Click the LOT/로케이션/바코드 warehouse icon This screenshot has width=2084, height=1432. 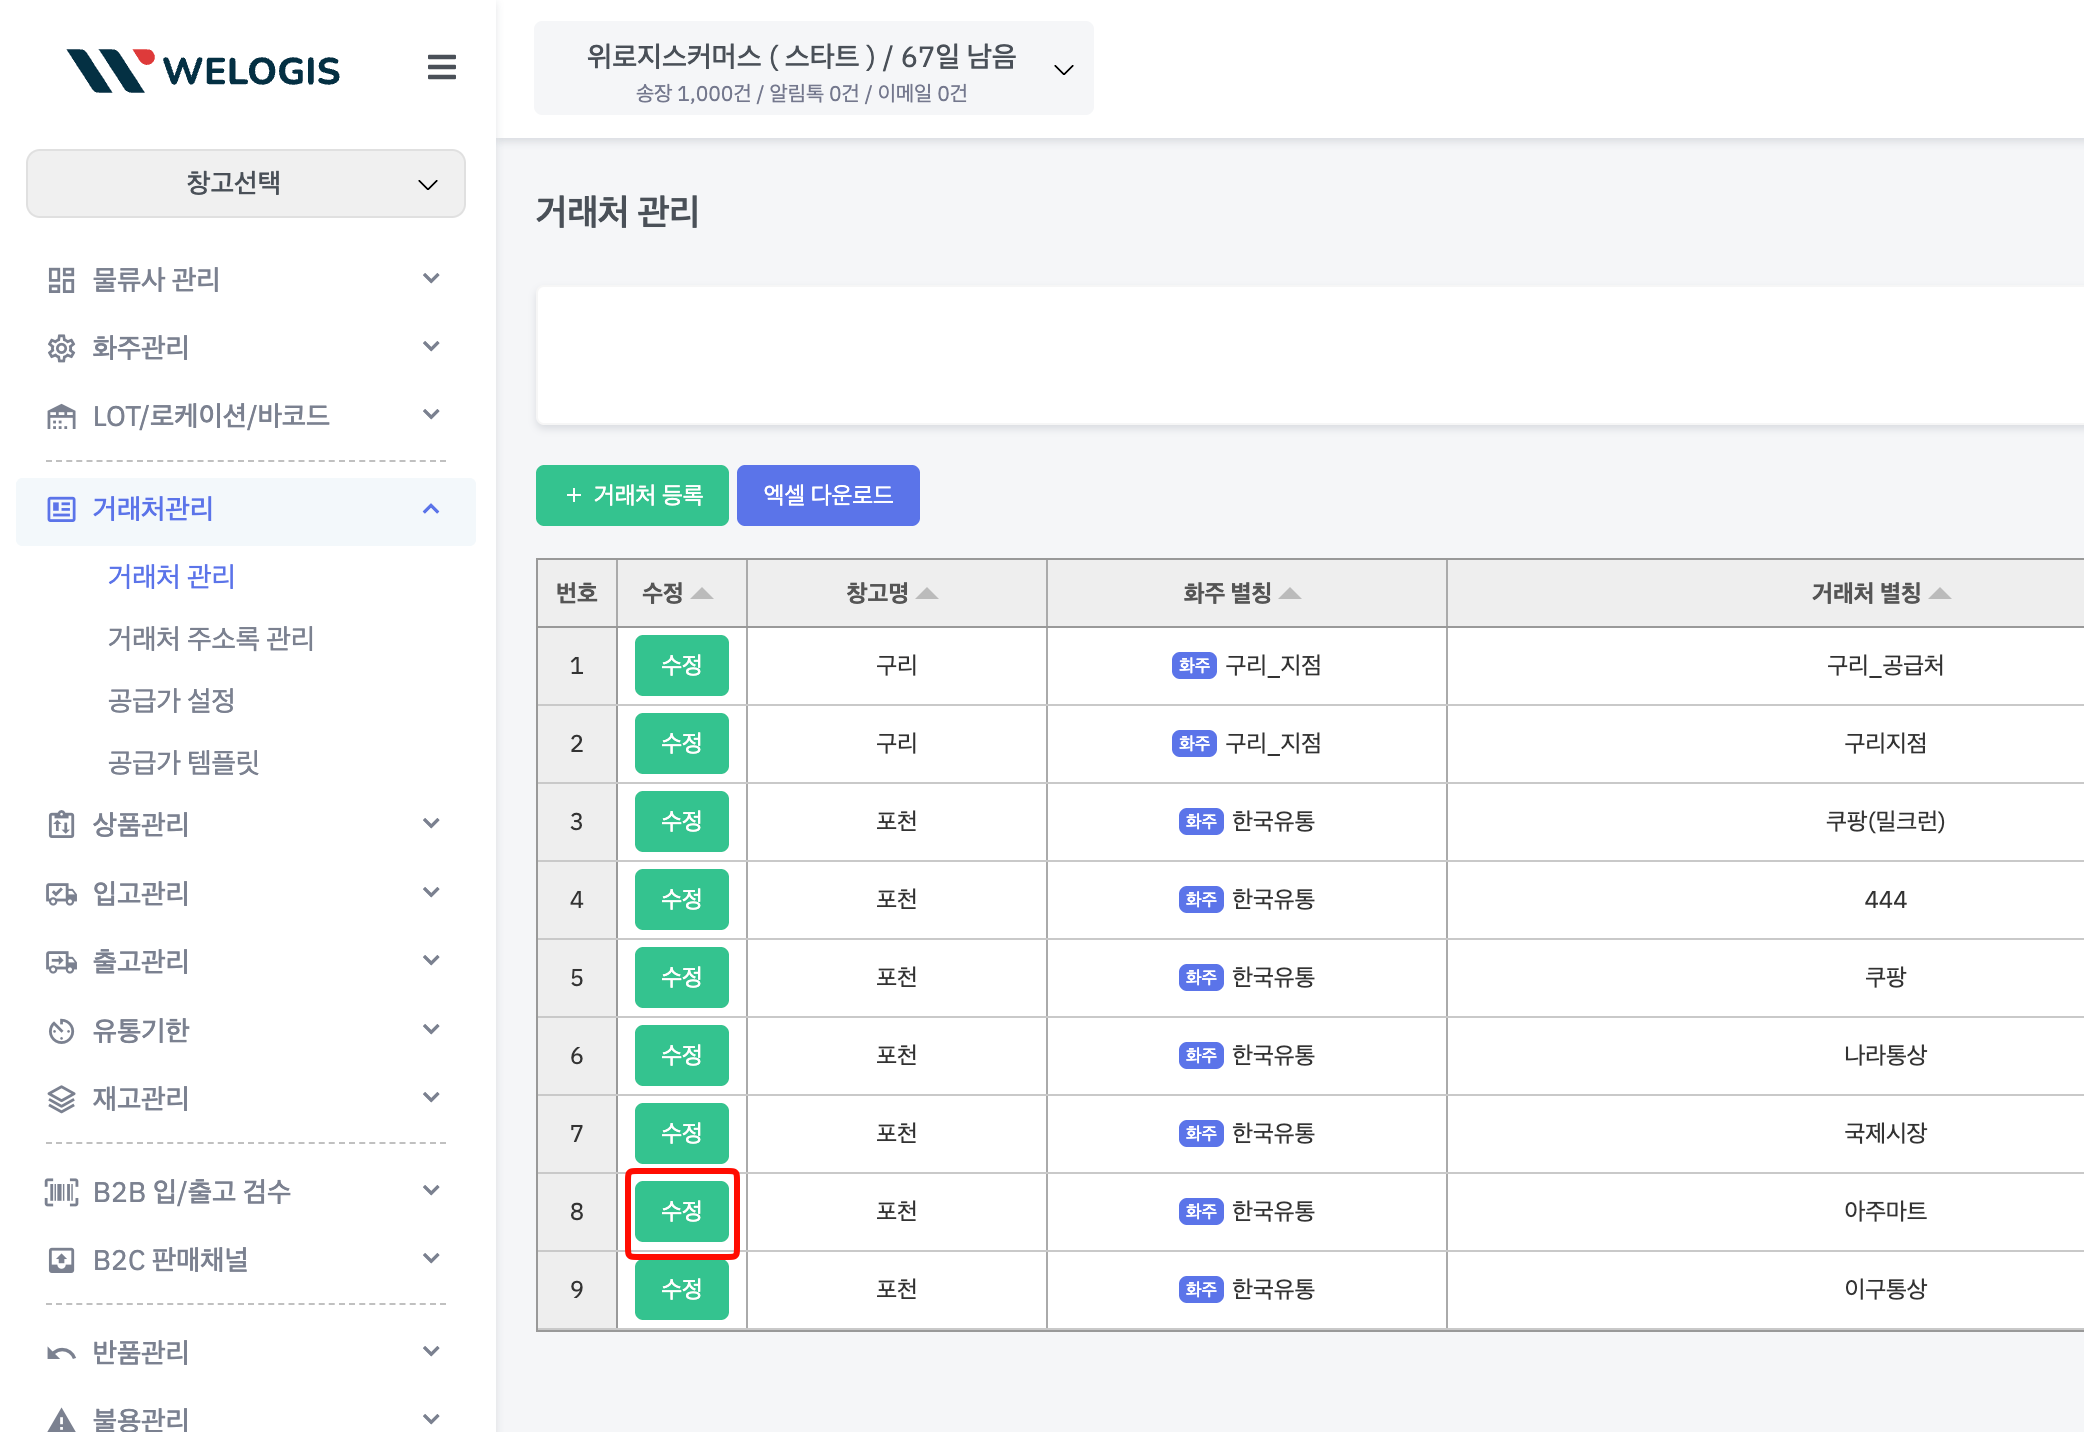(61, 416)
